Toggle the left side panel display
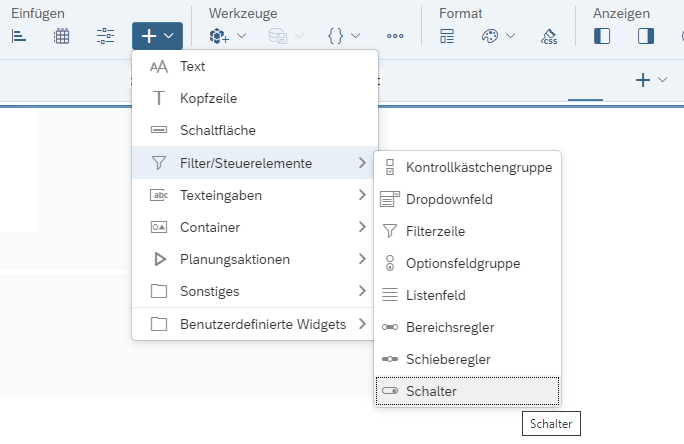The image size is (684, 444). pos(602,36)
